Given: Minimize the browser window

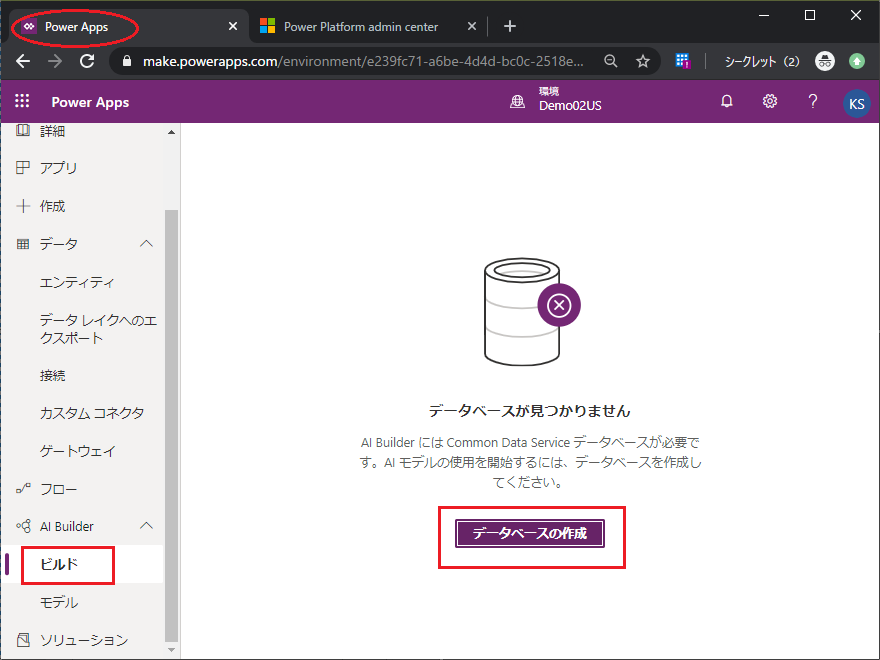Looking at the screenshot, I should point(763,15).
